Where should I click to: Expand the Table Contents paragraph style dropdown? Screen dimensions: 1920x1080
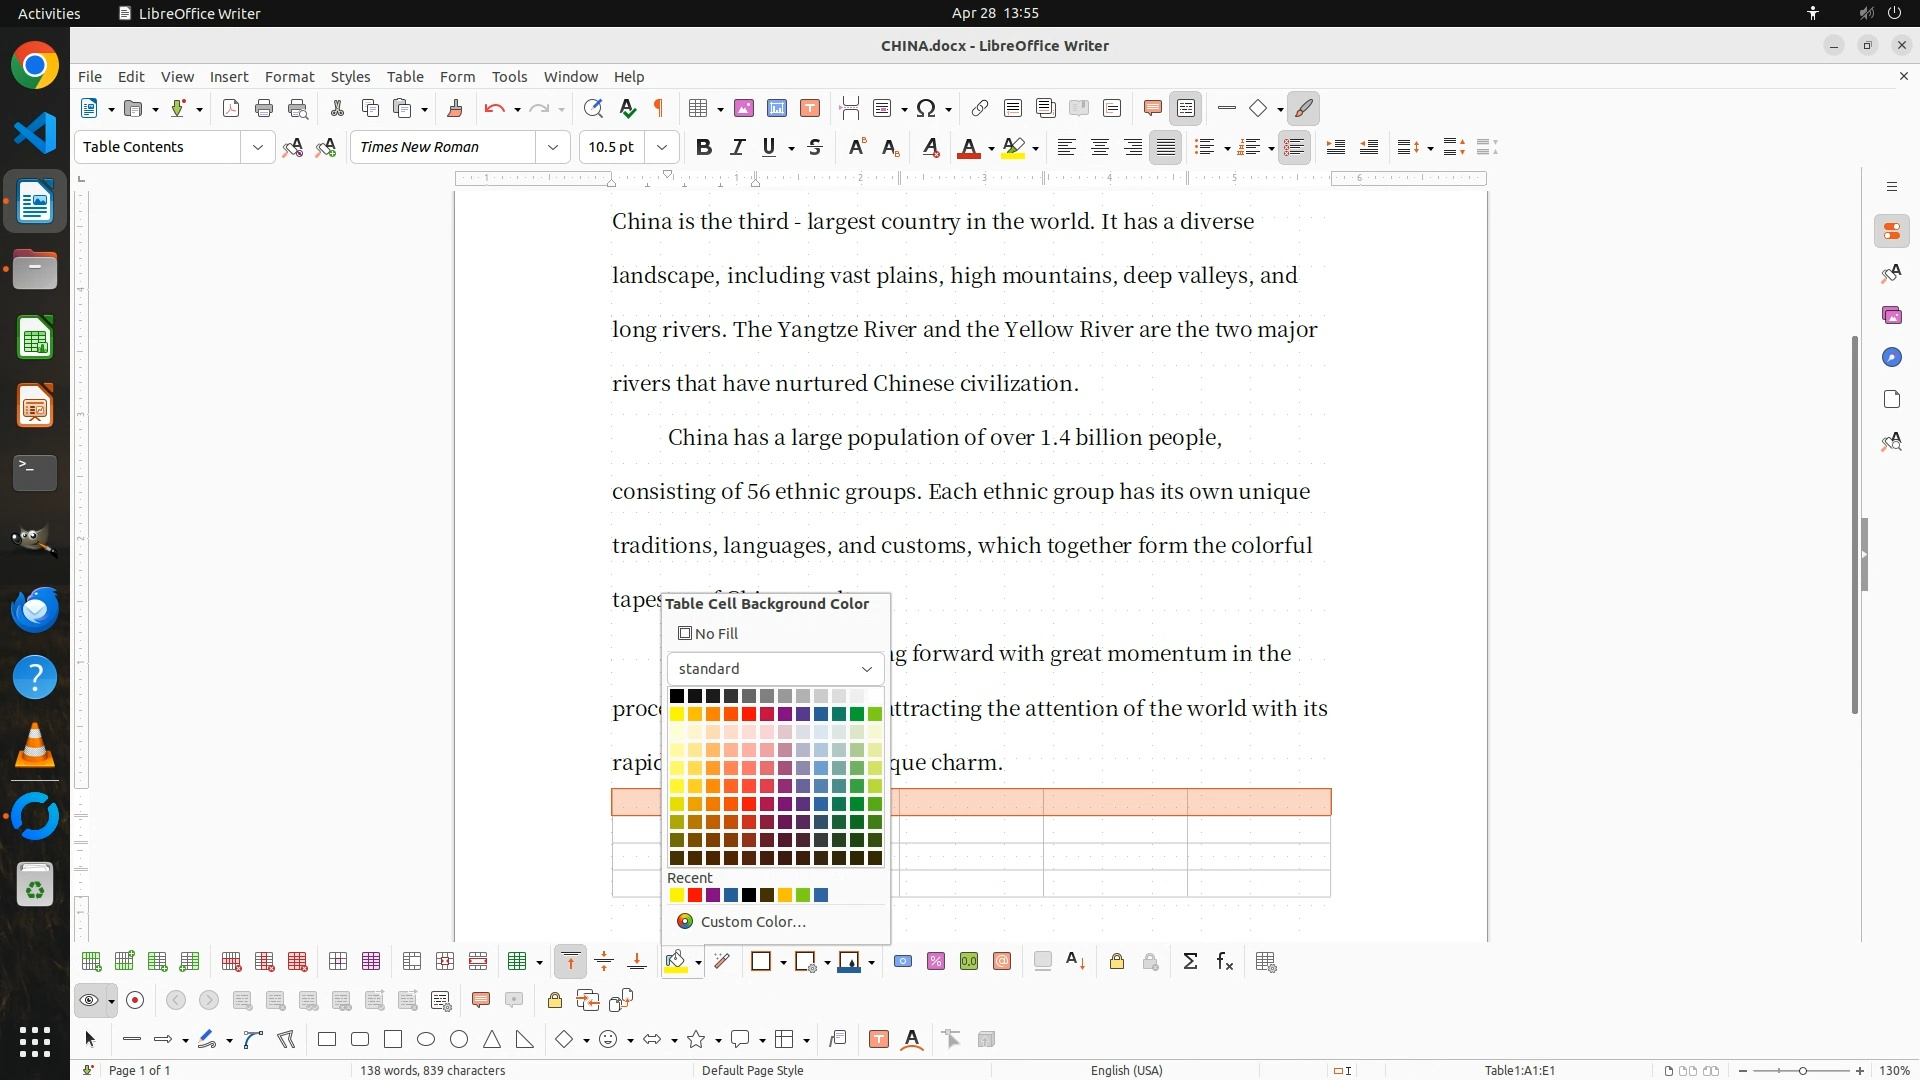(258, 147)
